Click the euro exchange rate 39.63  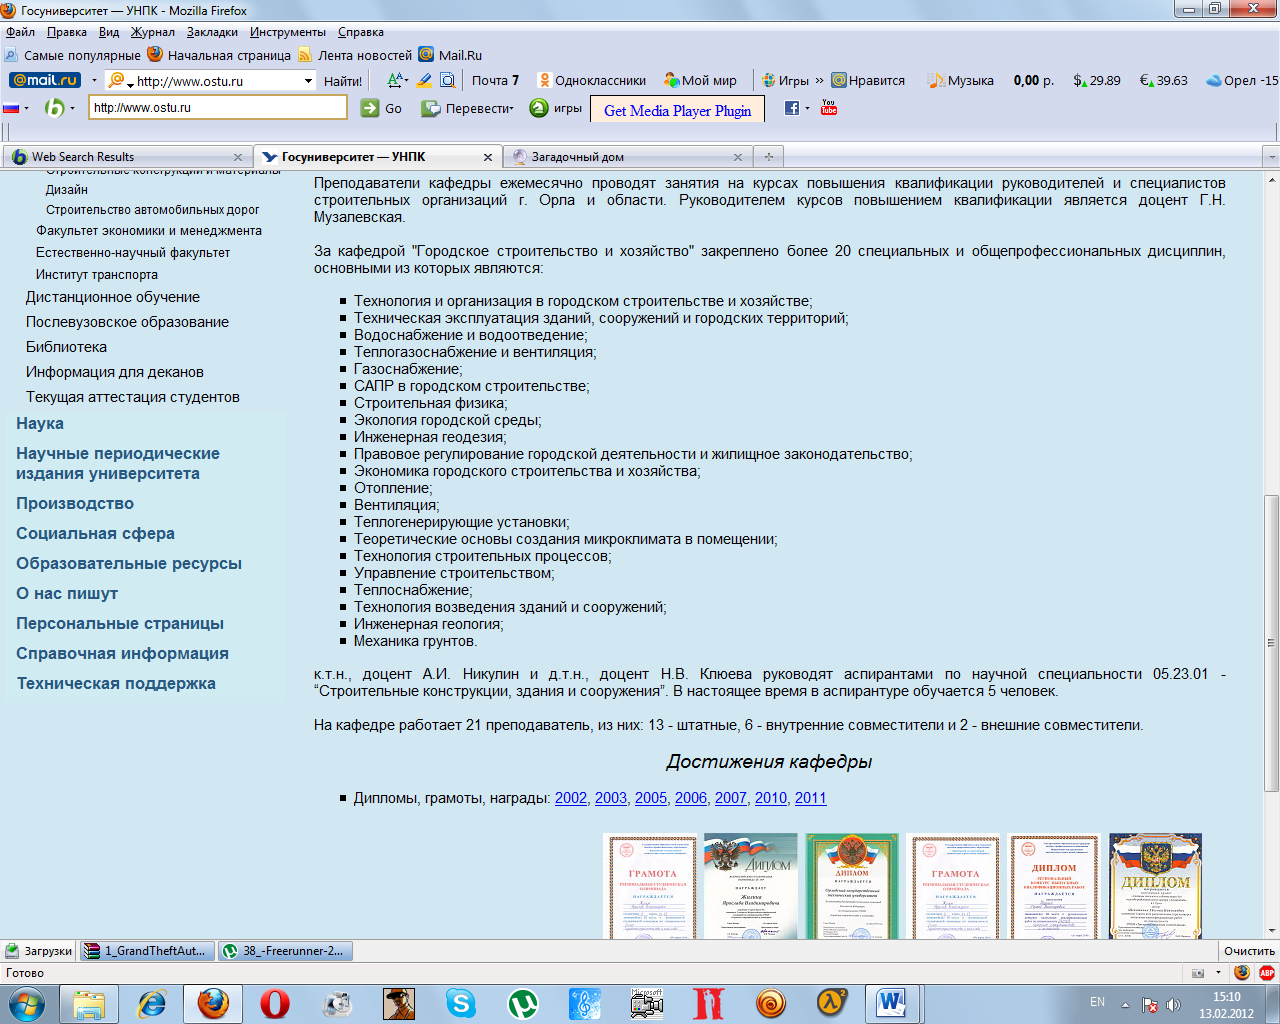[x=1164, y=80]
